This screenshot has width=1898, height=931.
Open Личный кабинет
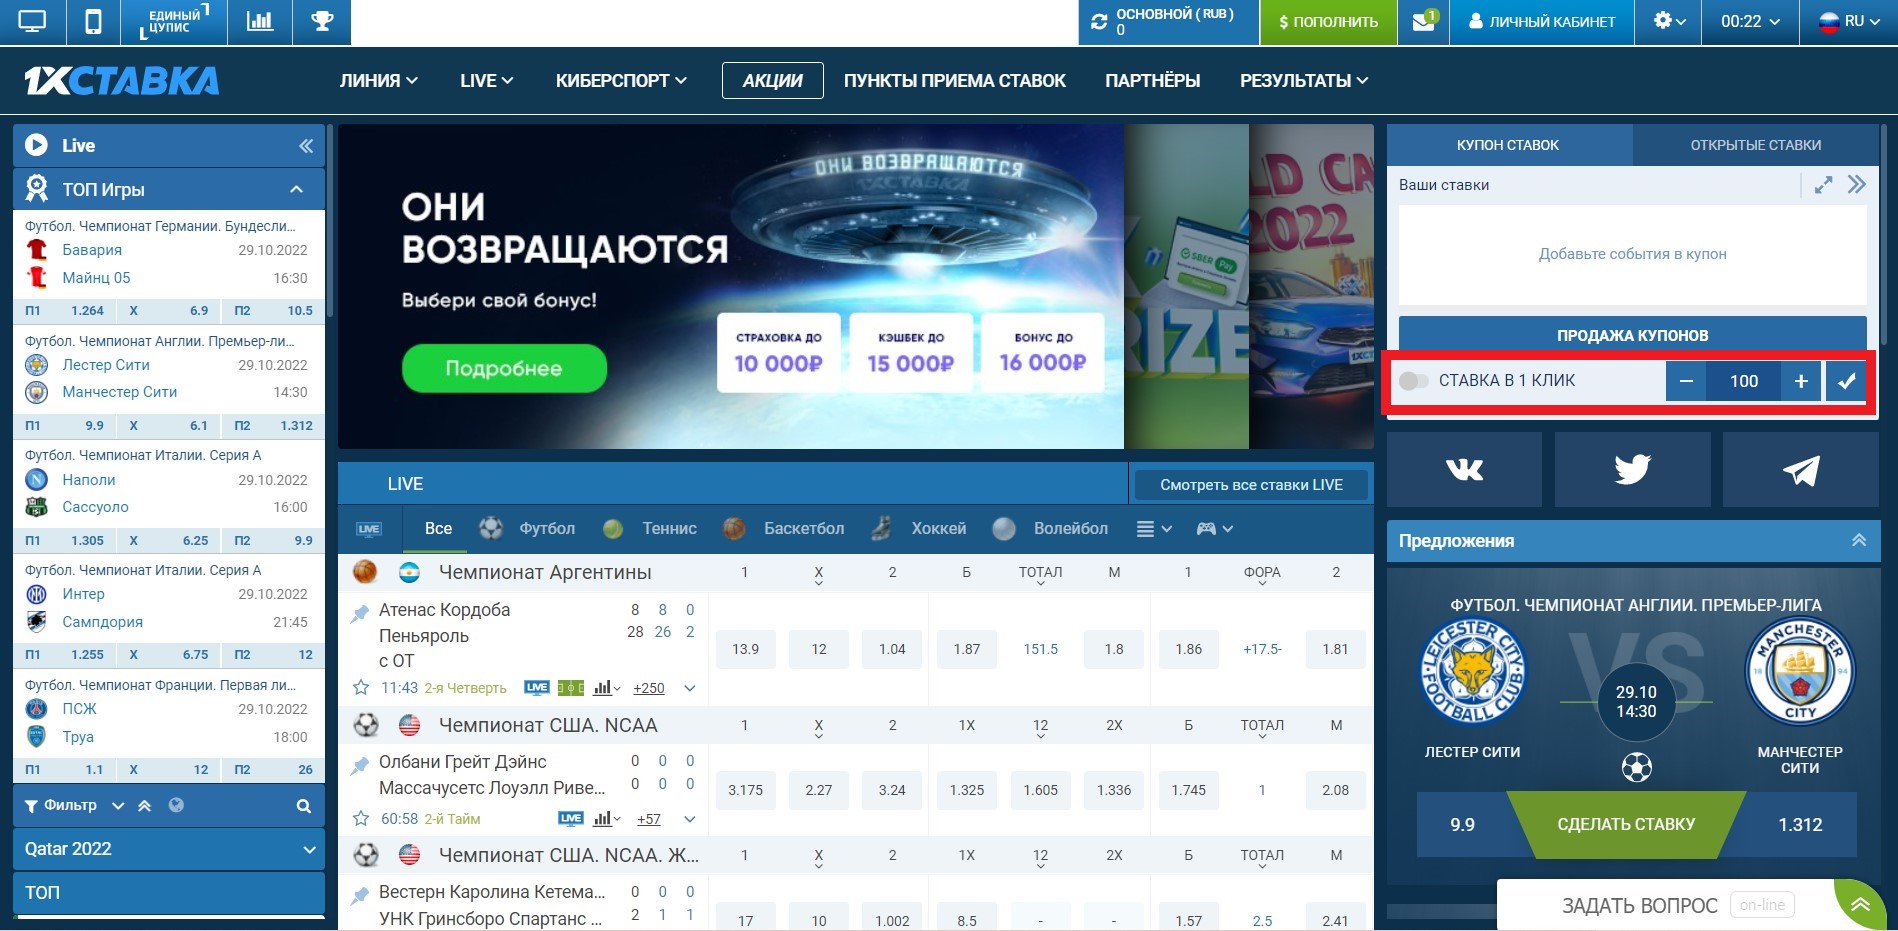pos(1542,22)
